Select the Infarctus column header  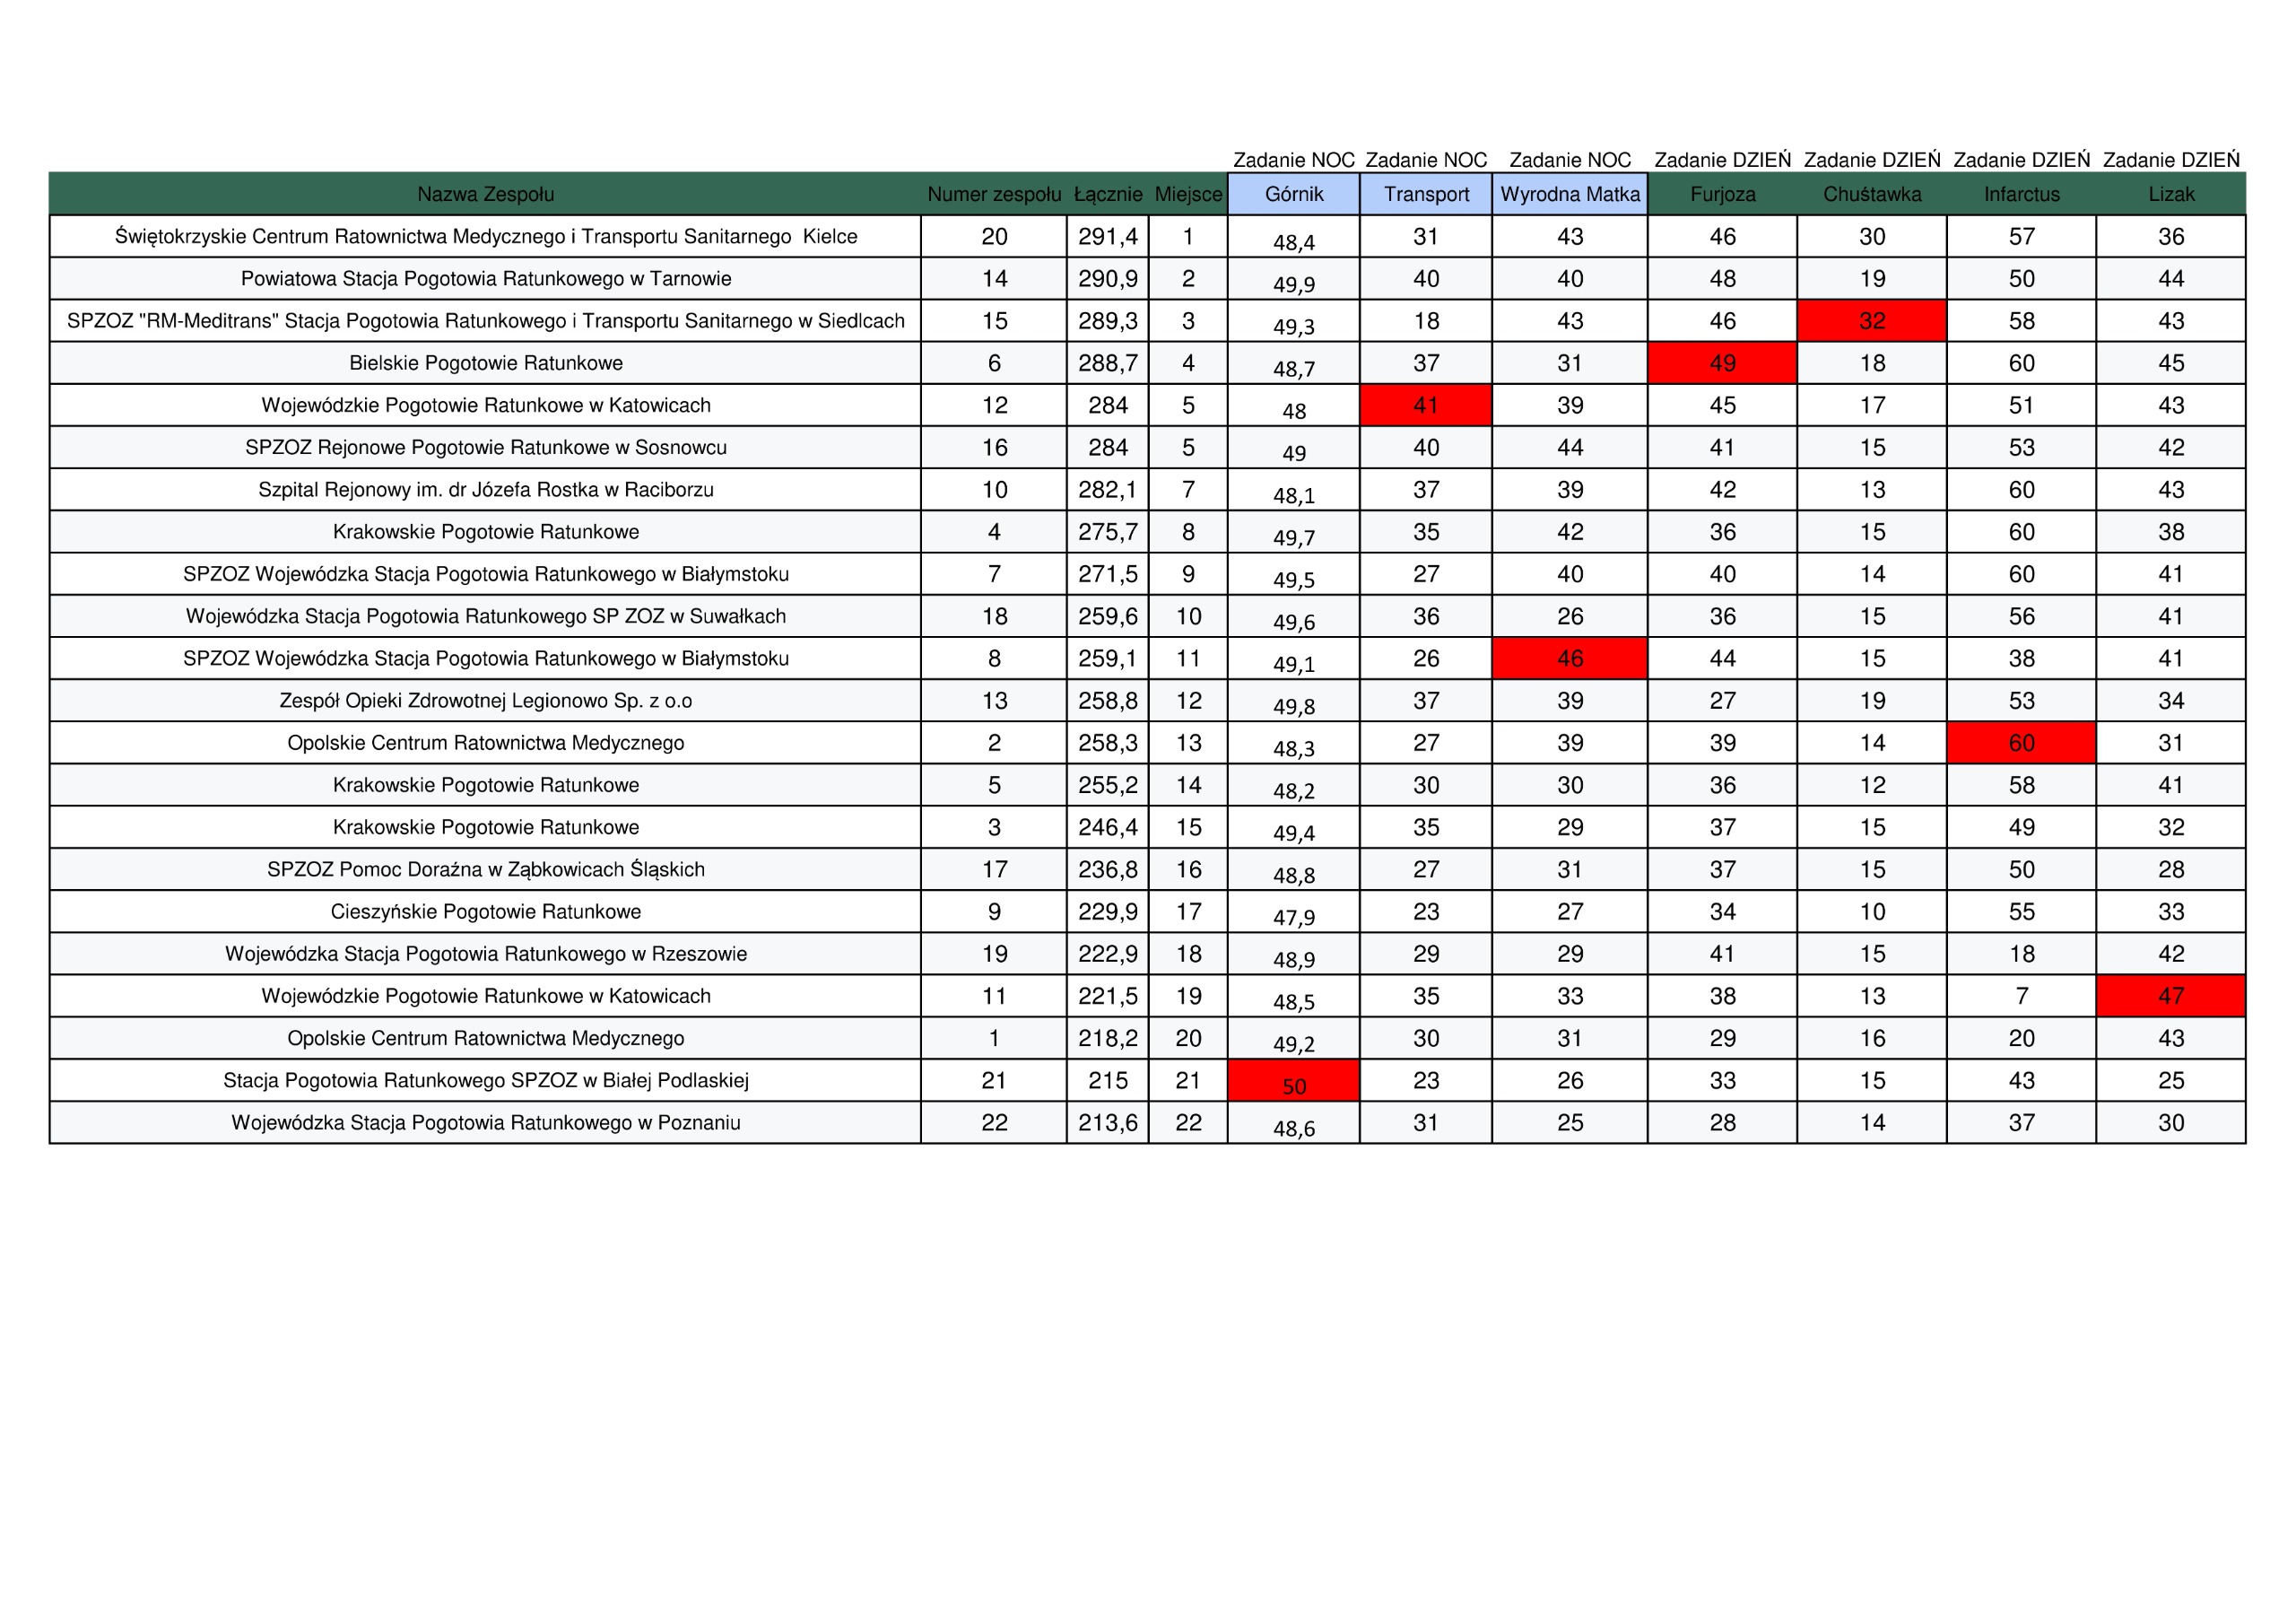point(2021,194)
